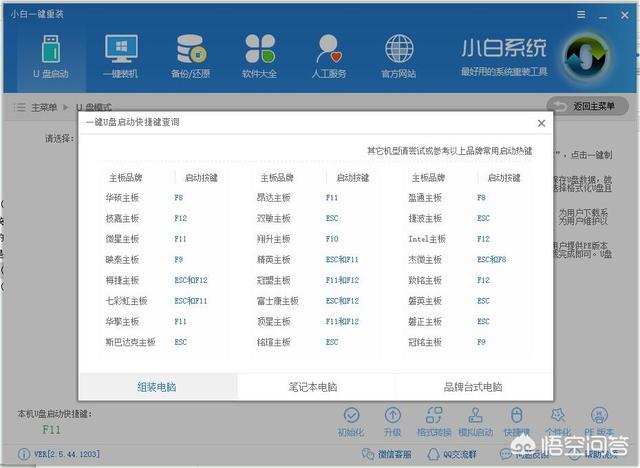Click the PE版本 icon
Viewport: 640px width, 468px height.
point(599,415)
